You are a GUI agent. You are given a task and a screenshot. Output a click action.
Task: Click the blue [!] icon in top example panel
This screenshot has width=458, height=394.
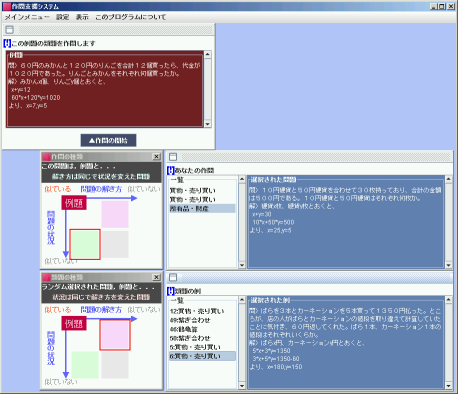7,43
